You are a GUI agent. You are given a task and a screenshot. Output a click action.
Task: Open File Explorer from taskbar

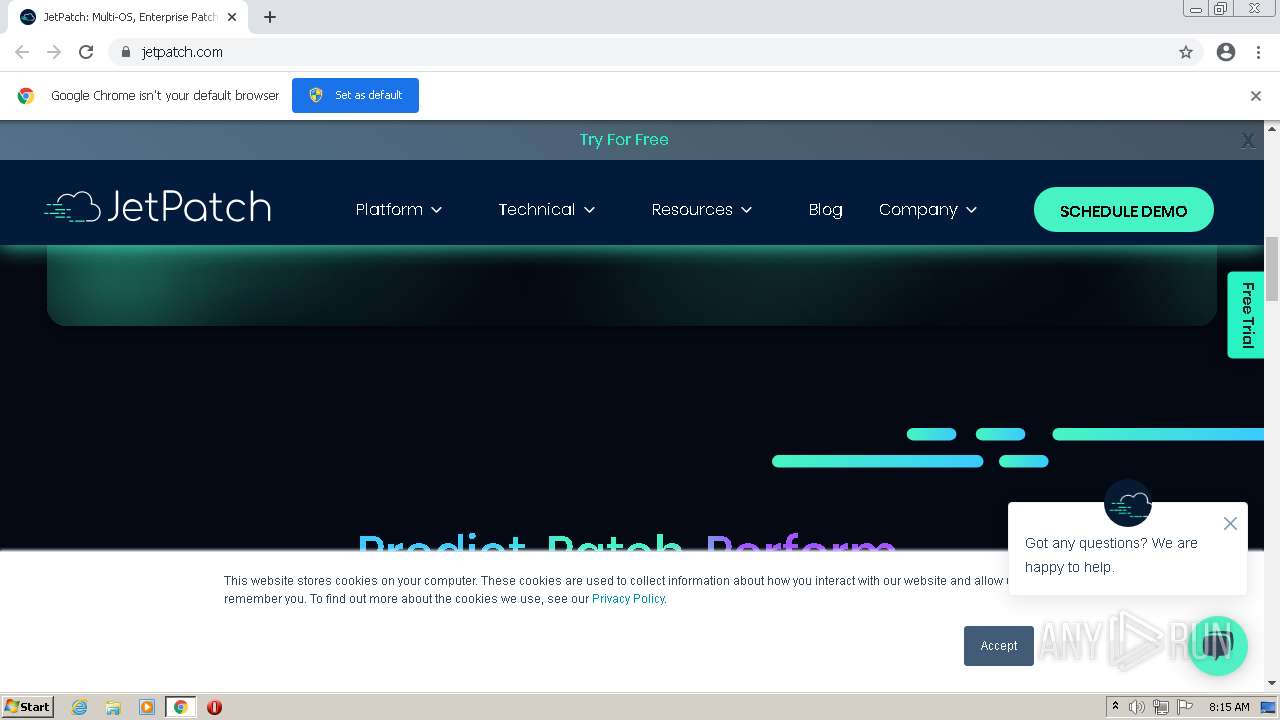pyautogui.click(x=113, y=707)
